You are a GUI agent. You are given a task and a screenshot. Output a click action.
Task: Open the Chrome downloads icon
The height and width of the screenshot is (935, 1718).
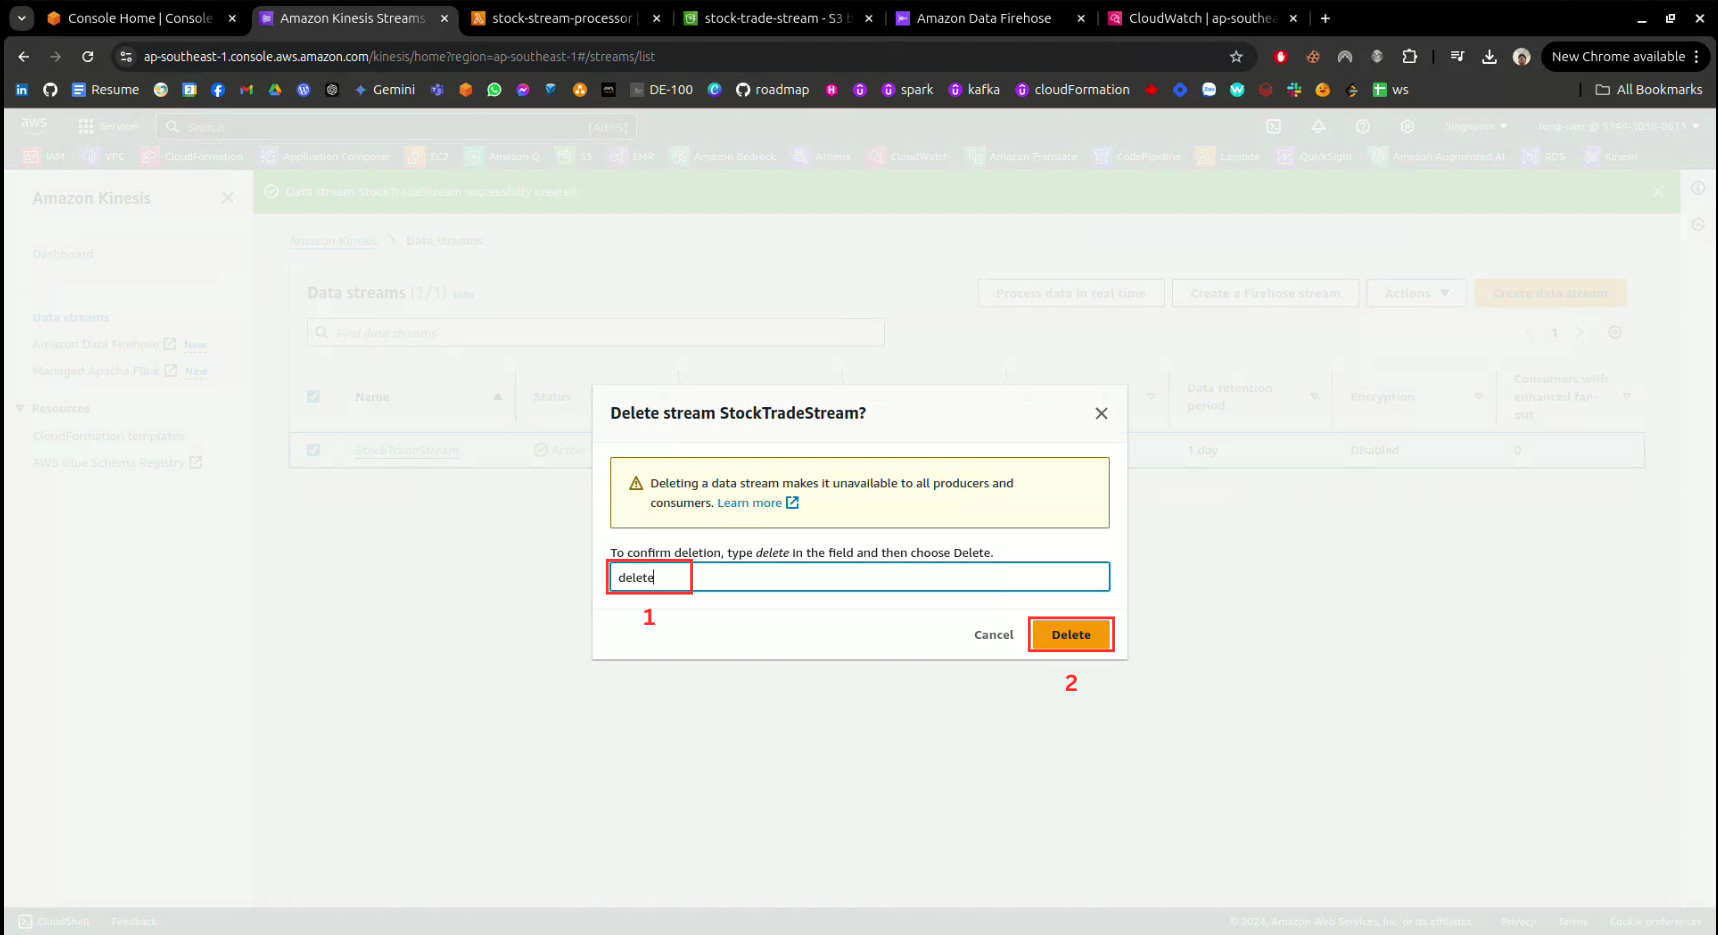coord(1489,57)
